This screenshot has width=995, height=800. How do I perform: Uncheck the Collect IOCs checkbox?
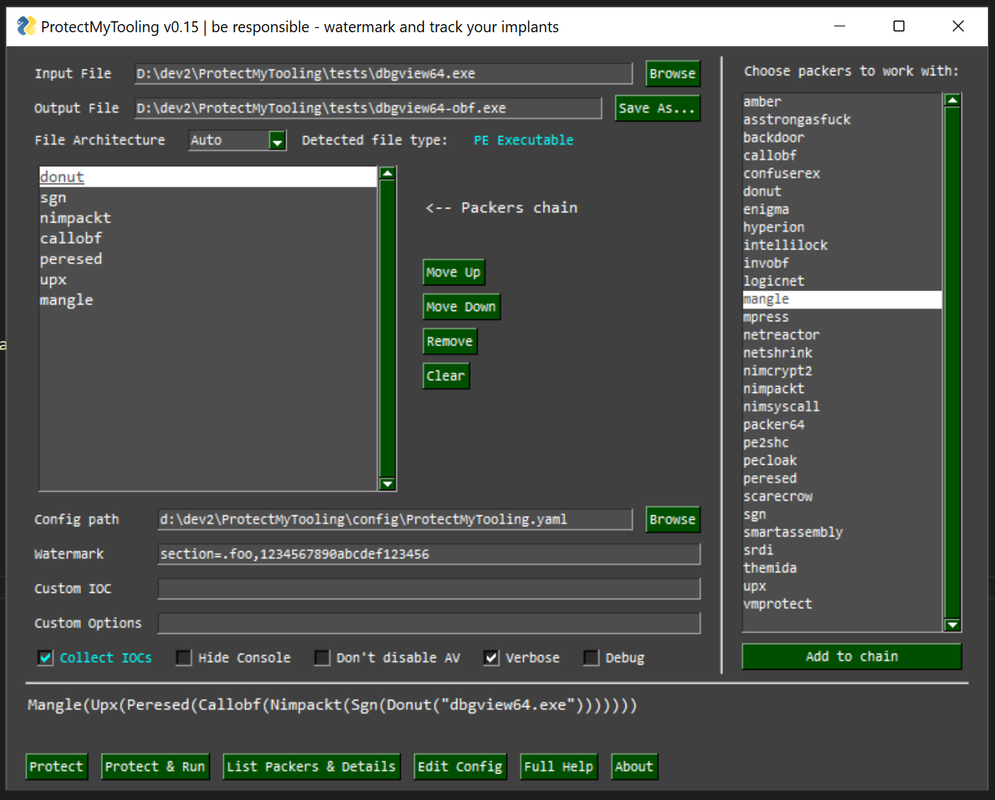(x=46, y=658)
